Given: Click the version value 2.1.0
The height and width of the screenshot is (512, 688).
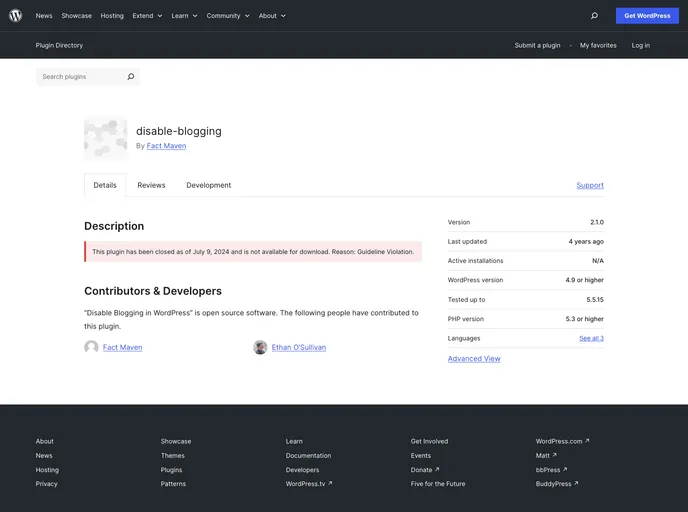Looking at the screenshot, I should point(597,222).
